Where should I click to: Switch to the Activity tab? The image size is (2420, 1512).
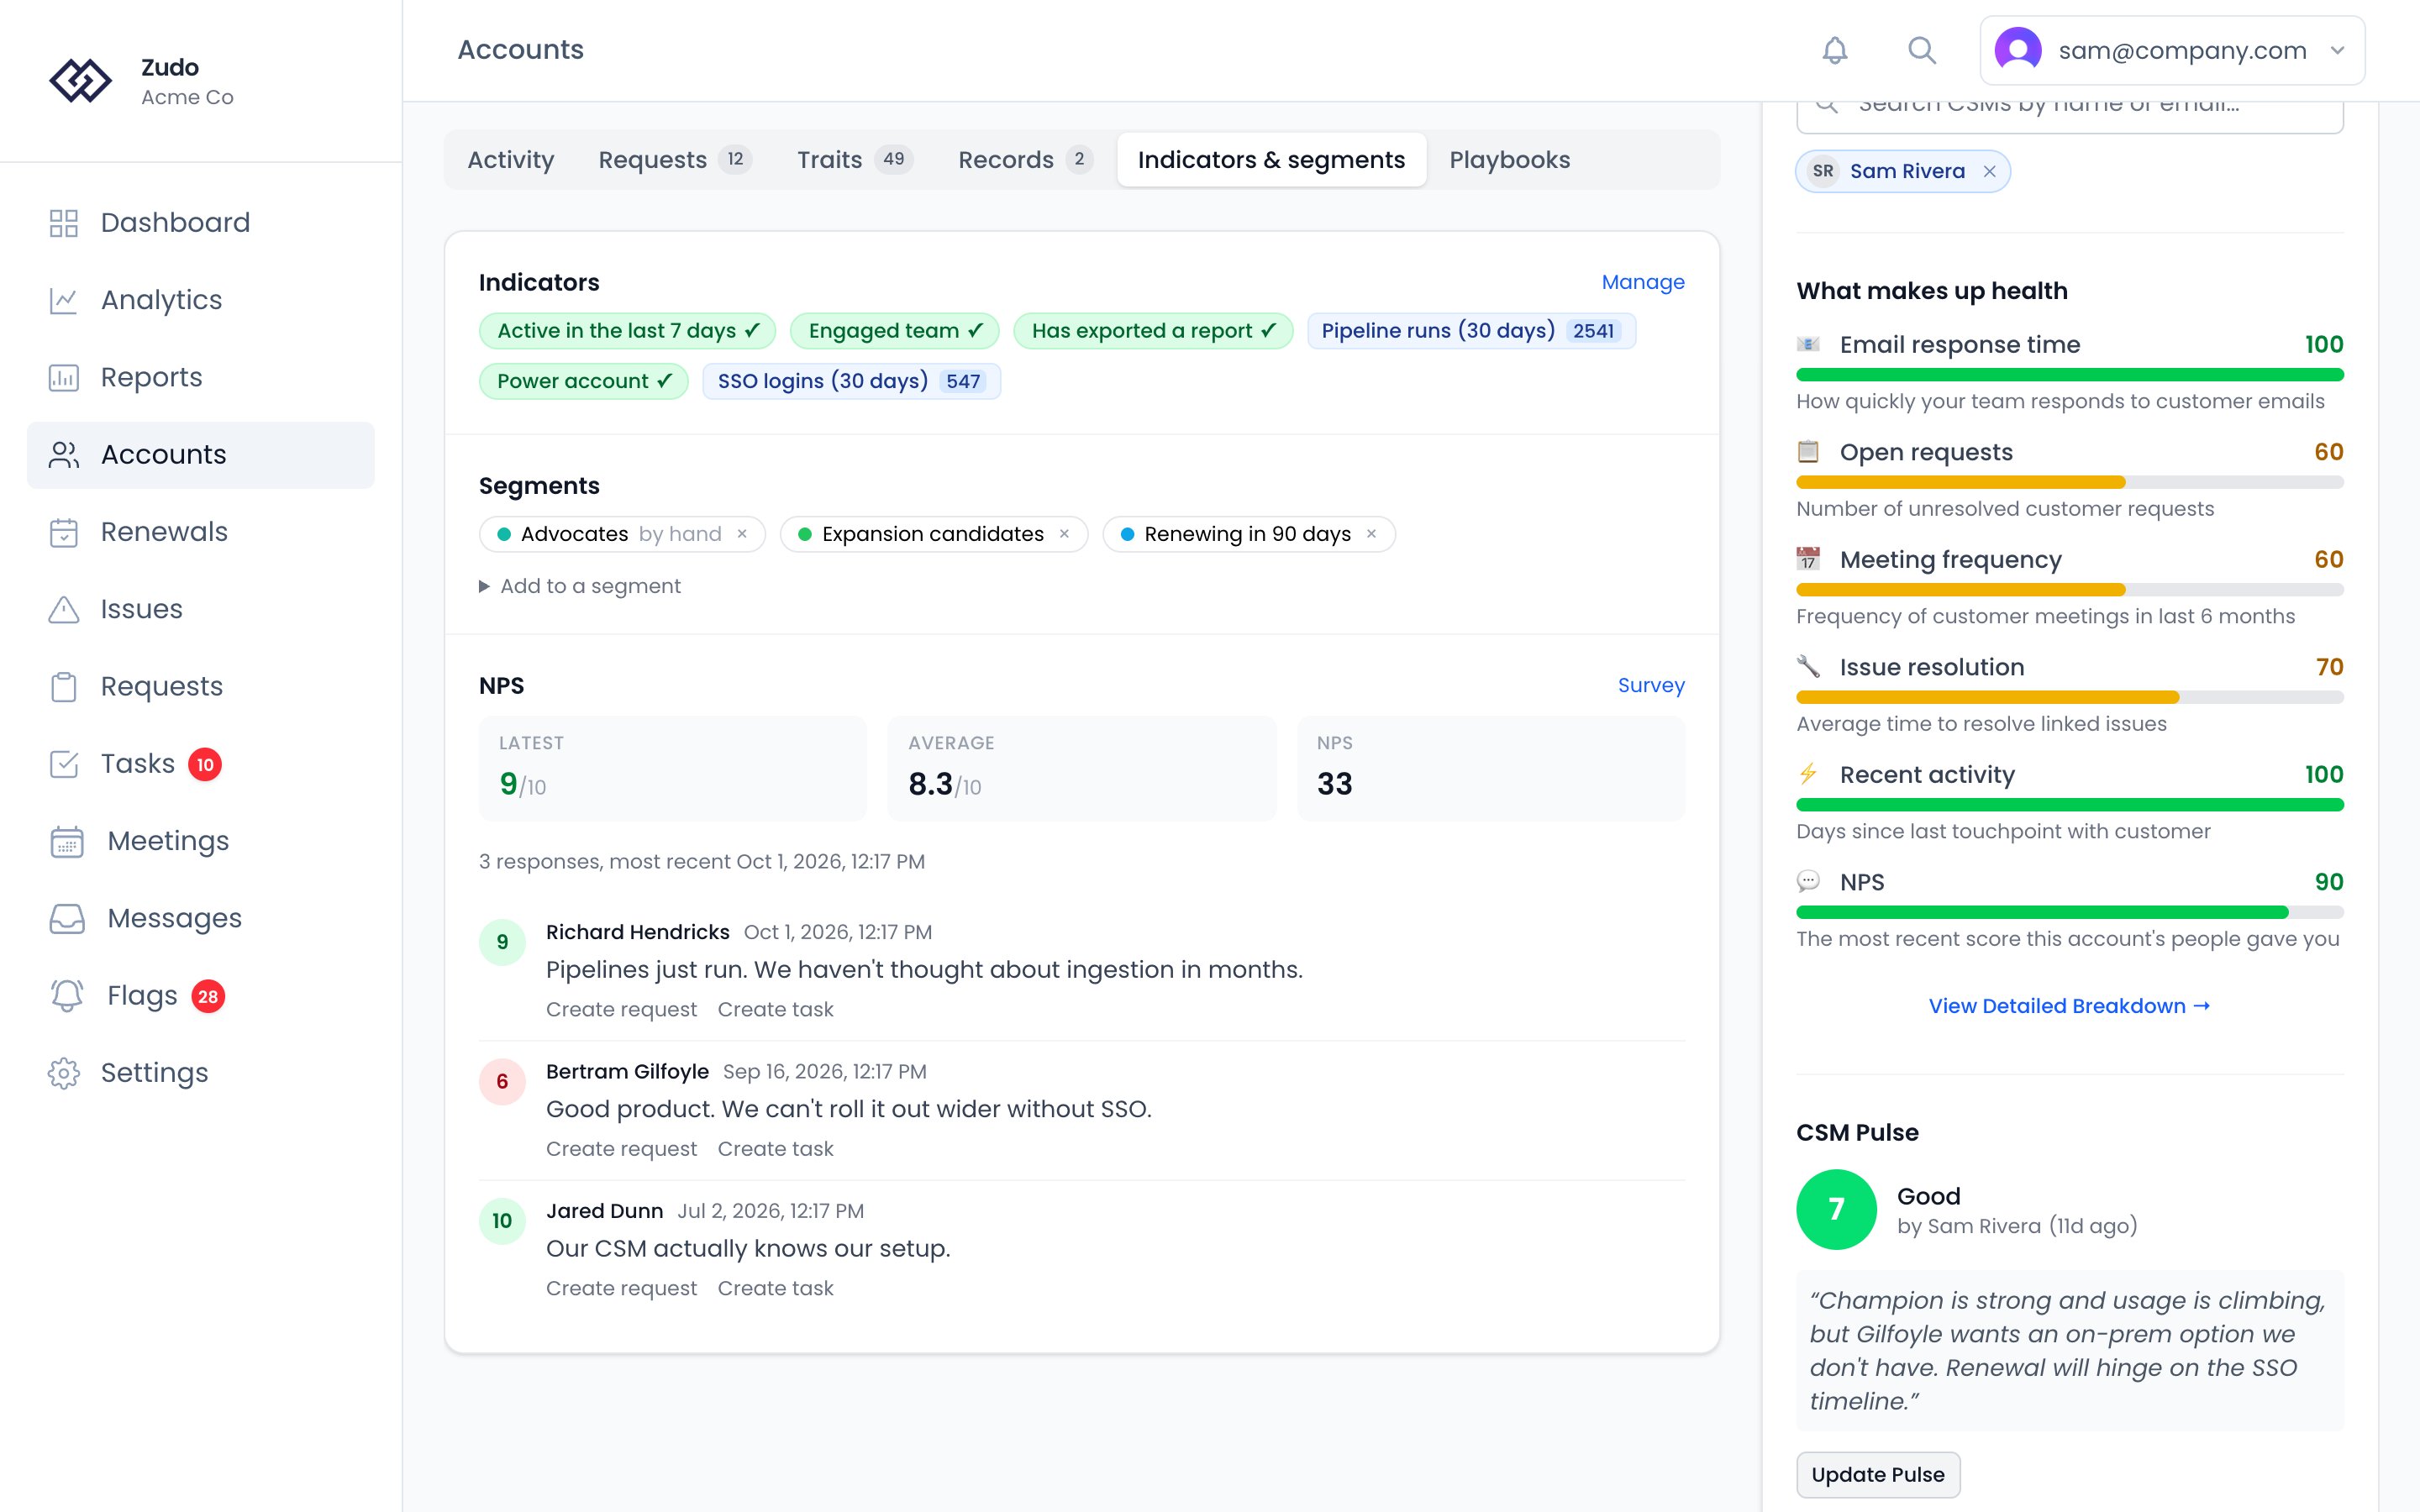pyautogui.click(x=510, y=160)
